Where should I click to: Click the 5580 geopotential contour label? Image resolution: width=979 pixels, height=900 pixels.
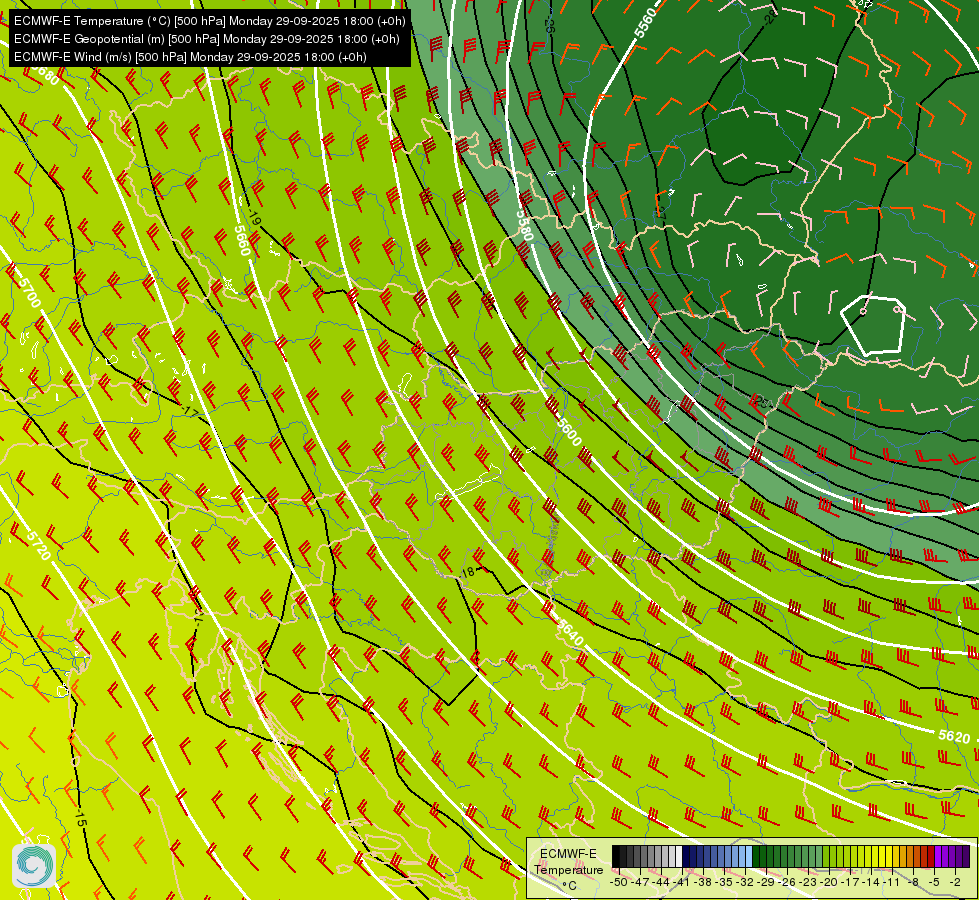(524, 225)
